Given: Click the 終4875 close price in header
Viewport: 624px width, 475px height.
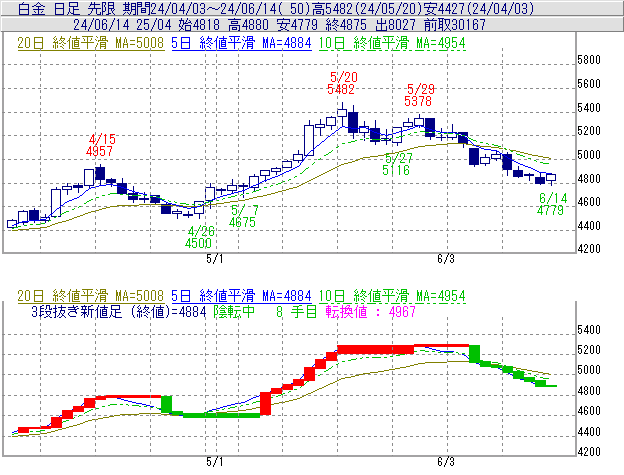Looking at the screenshot, I should tap(346, 25).
